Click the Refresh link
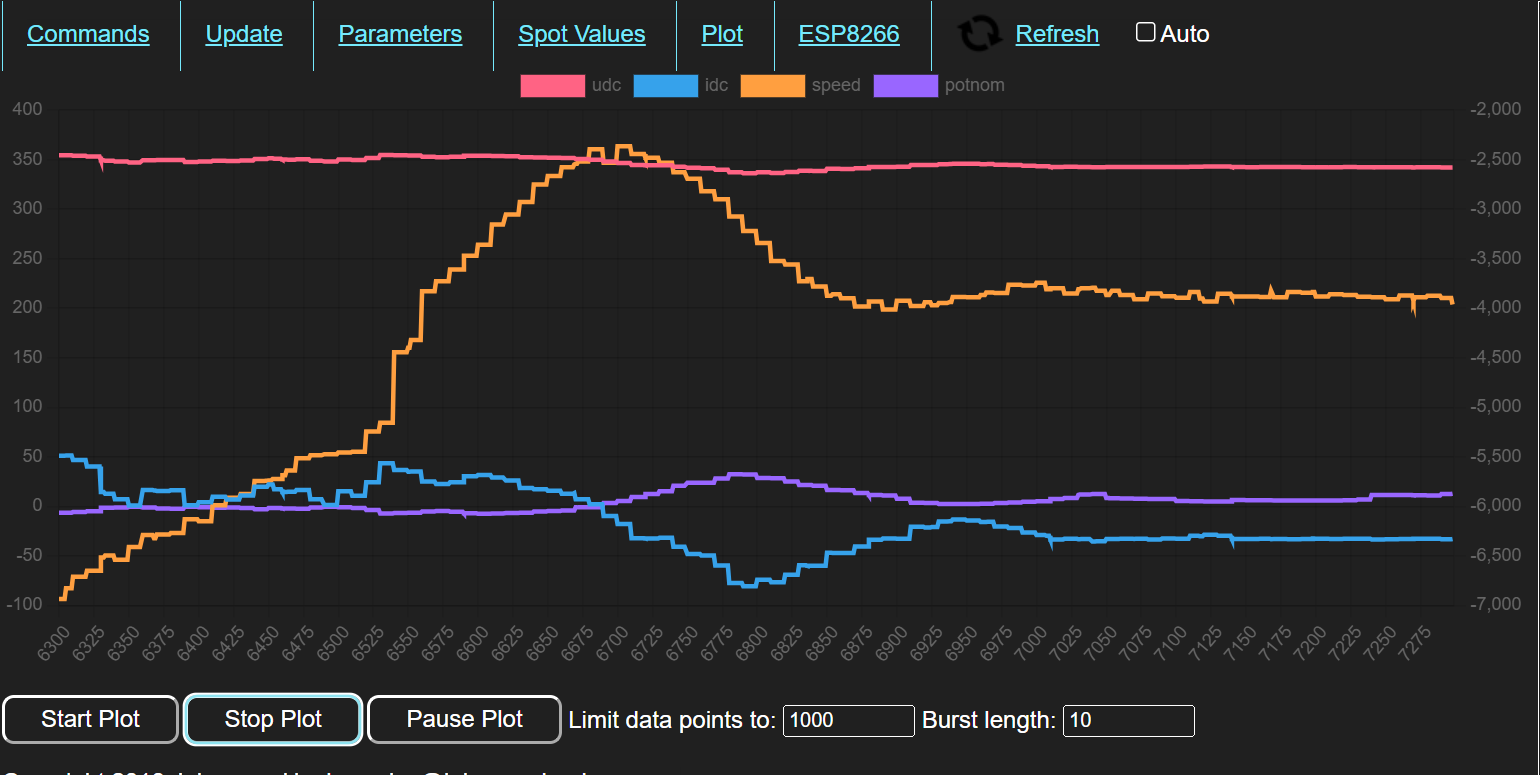Image resolution: width=1540 pixels, height=775 pixels. tap(1057, 34)
